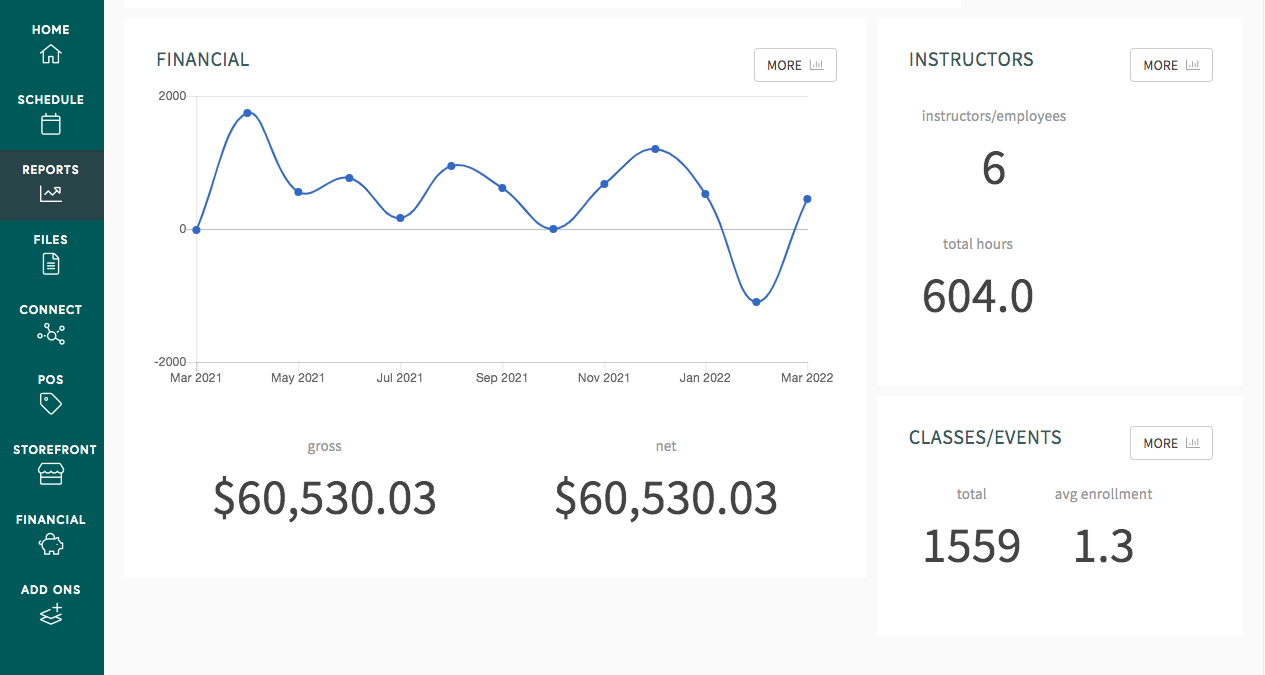Click the gross total $60,530.03 figure
Screen dimensions: 1265x675
pyautogui.click(x=325, y=498)
